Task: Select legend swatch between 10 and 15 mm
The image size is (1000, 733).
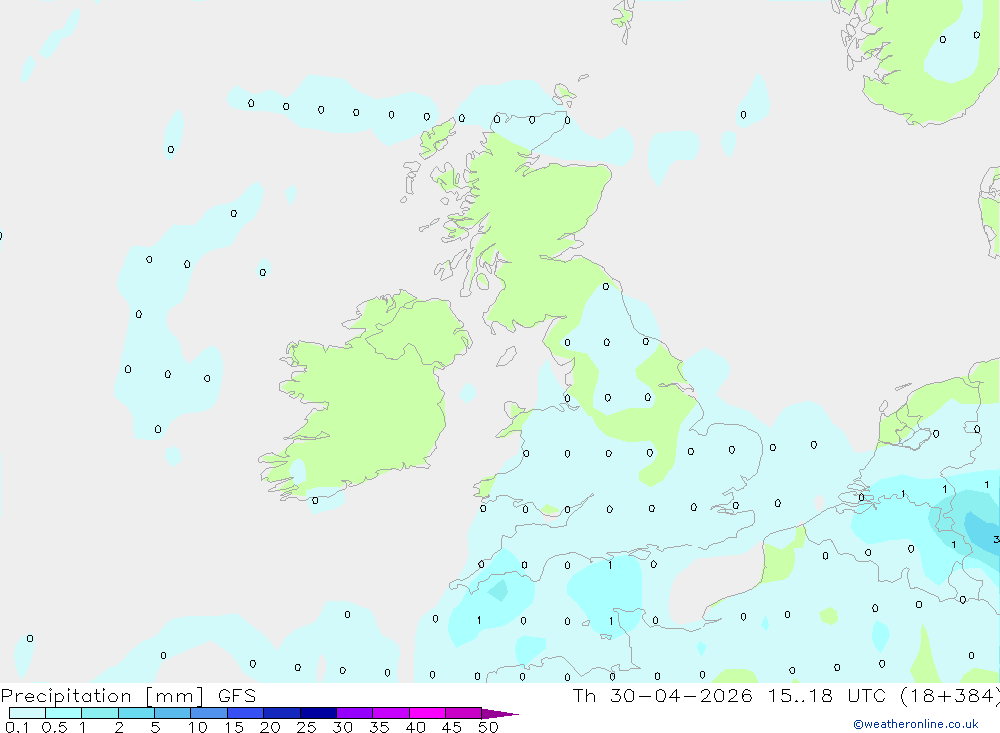Action: pyautogui.click(x=209, y=713)
